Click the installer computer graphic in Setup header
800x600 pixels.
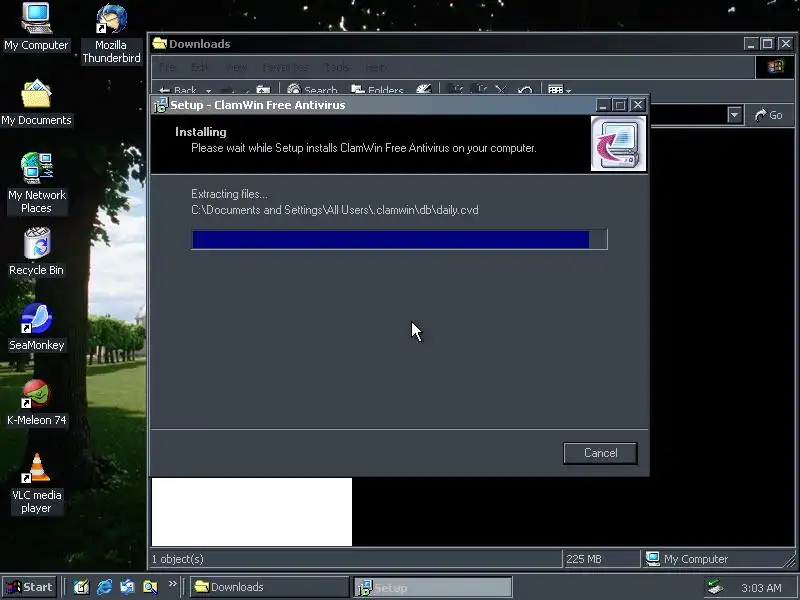[618, 143]
